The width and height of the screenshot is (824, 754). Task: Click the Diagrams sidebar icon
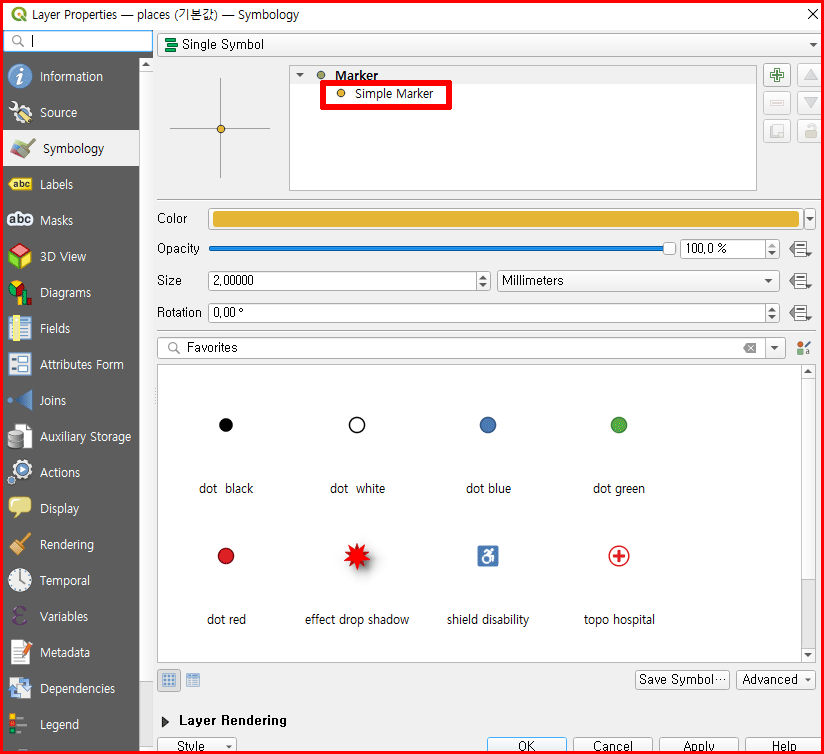20,293
